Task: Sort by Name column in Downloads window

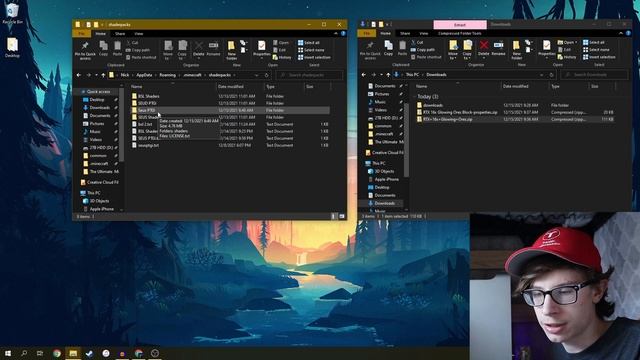Action: pyautogui.click(x=422, y=86)
